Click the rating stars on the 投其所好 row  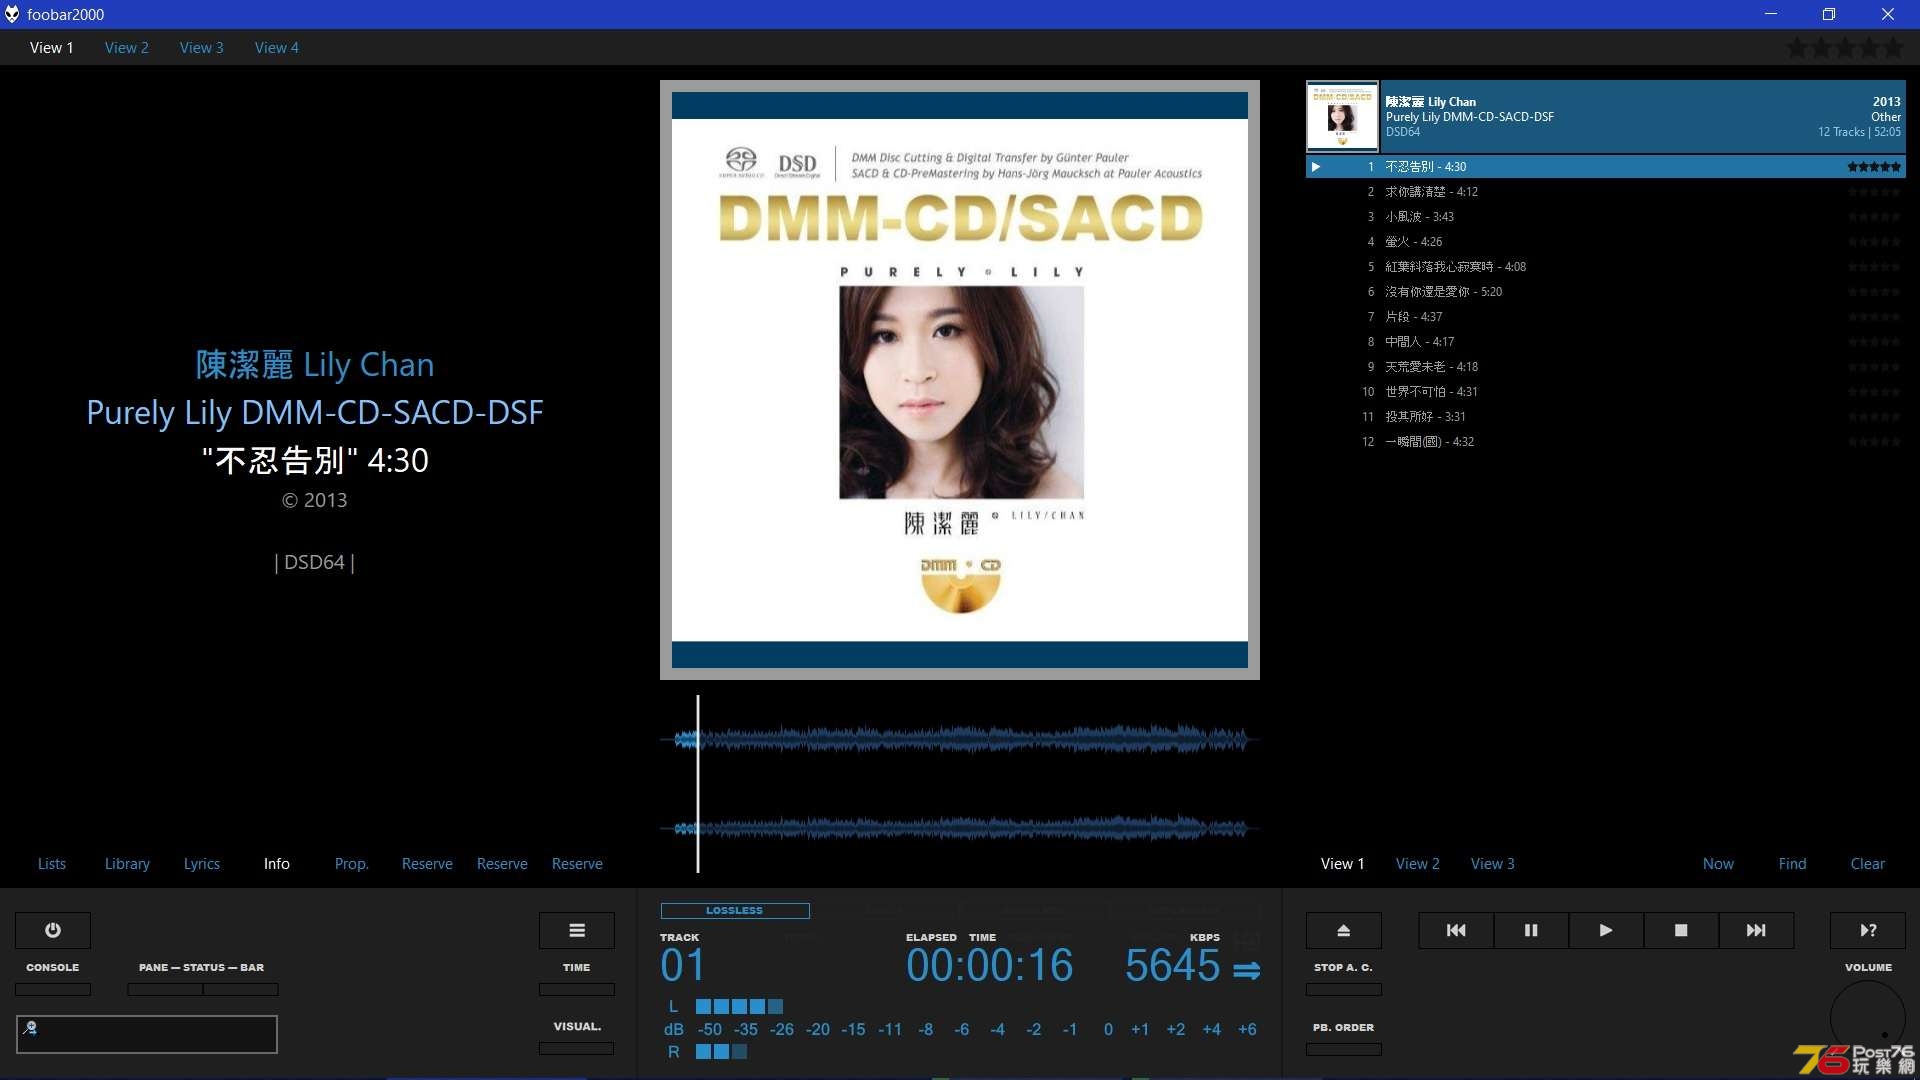(x=1874, y=417)
